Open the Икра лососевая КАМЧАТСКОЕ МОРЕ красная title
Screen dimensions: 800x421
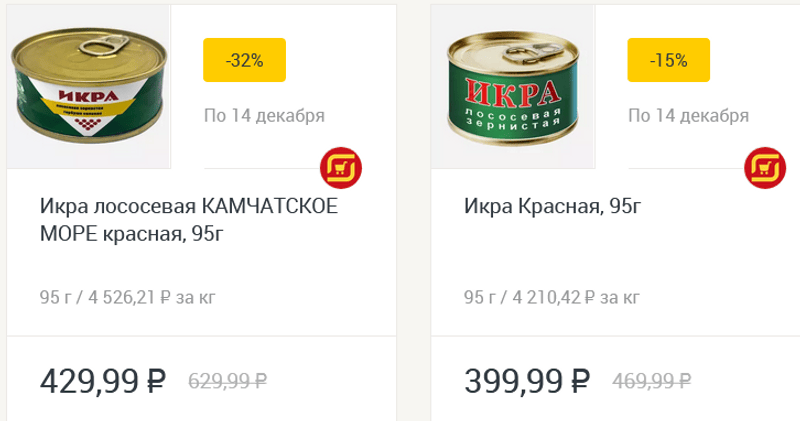click(189, 220)
